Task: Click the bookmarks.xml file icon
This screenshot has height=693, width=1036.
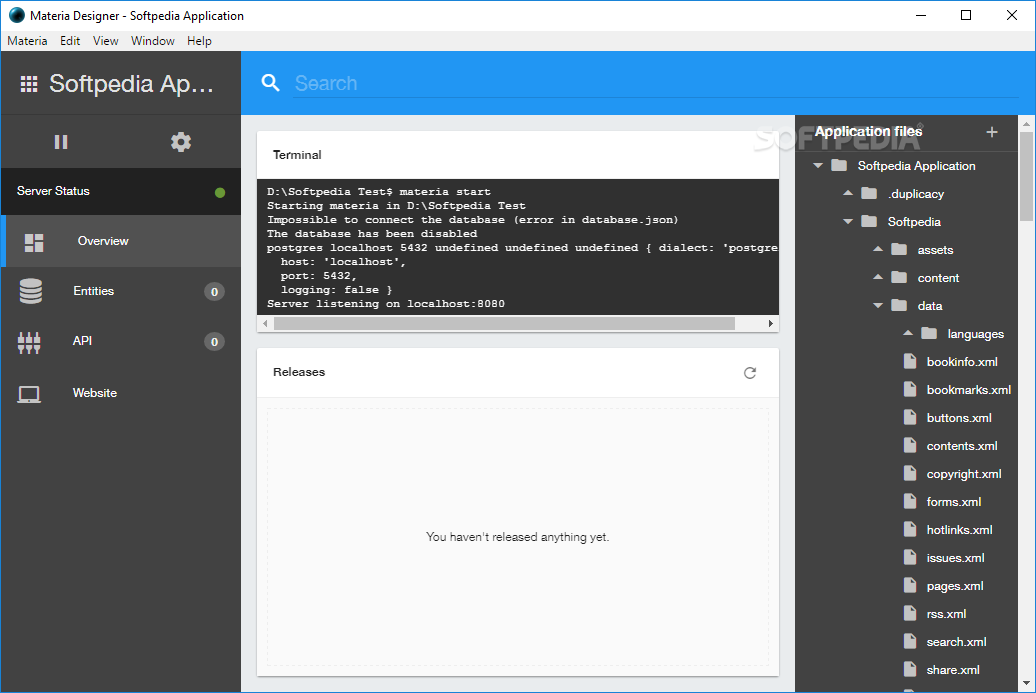Action: pos(910,389)
